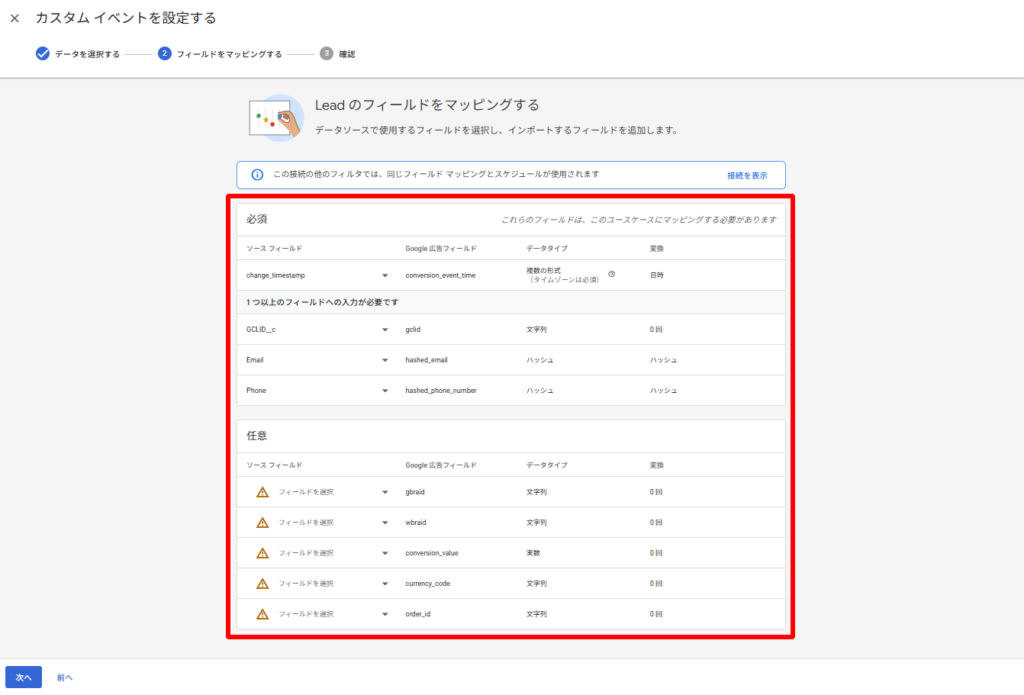Click warning icon in currency_code row

(x=262, y=584)
